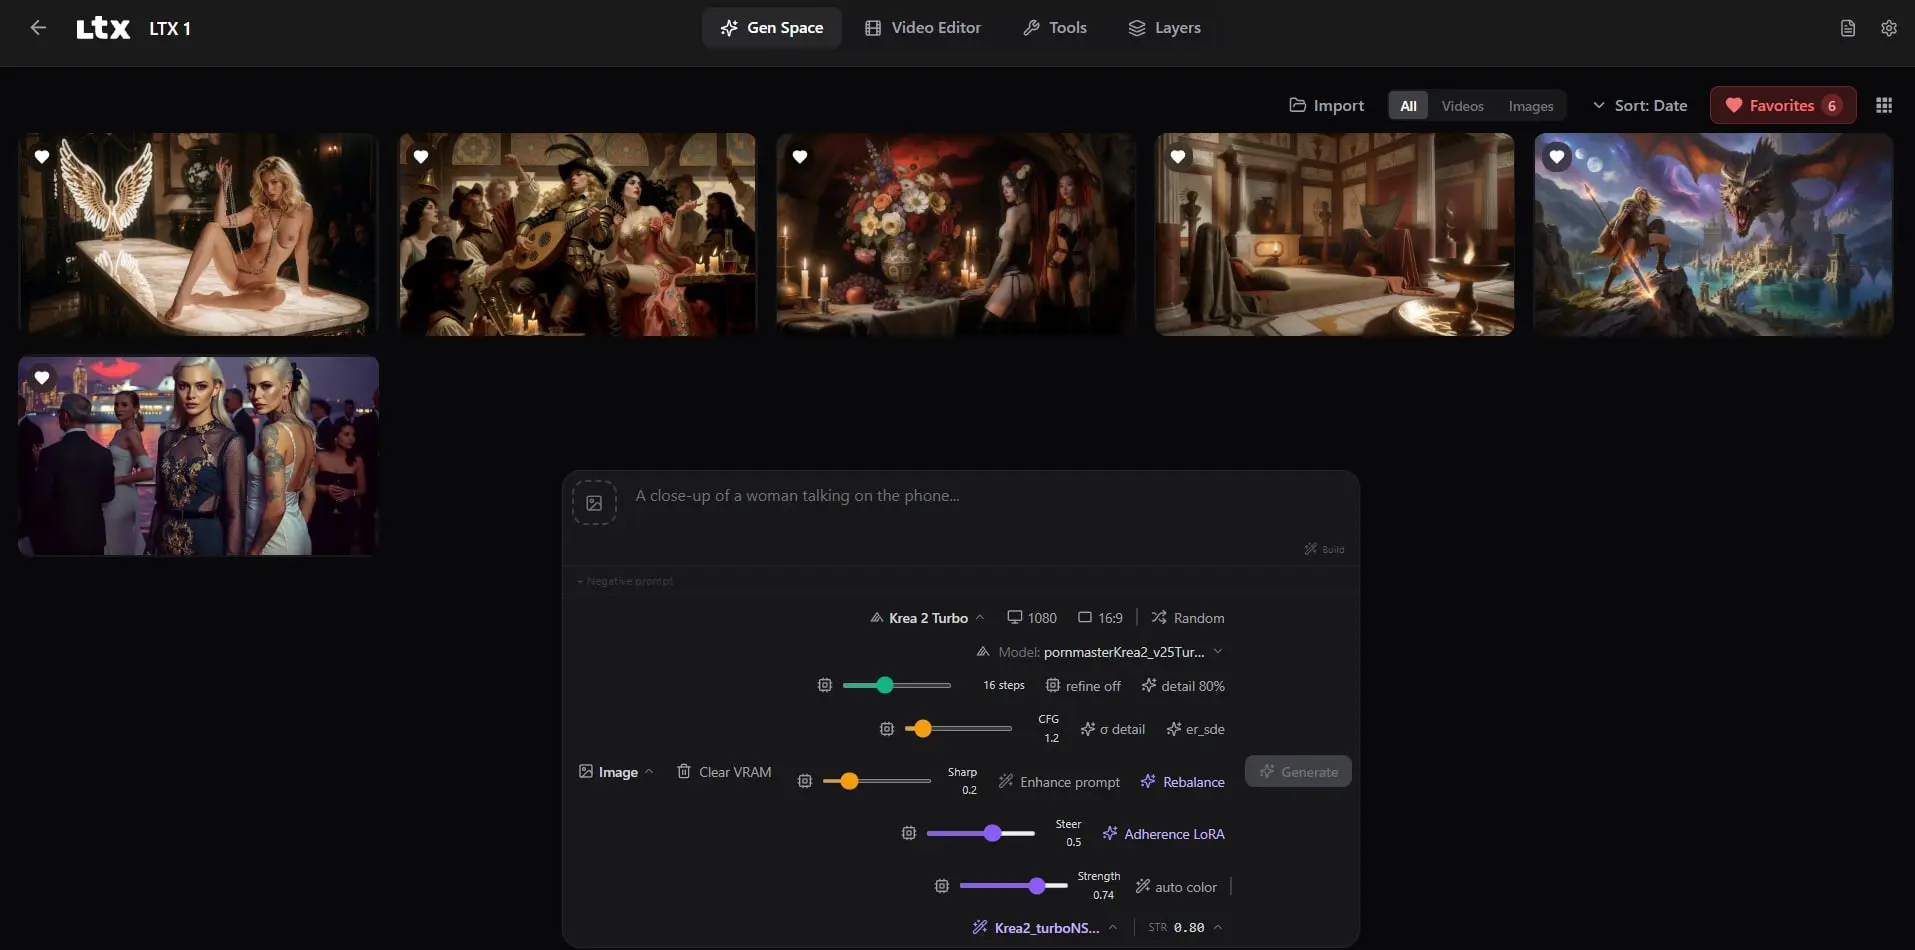1915x950 pixels.
Task: Toggle Rebalance option
Action: coord(1182,782)
